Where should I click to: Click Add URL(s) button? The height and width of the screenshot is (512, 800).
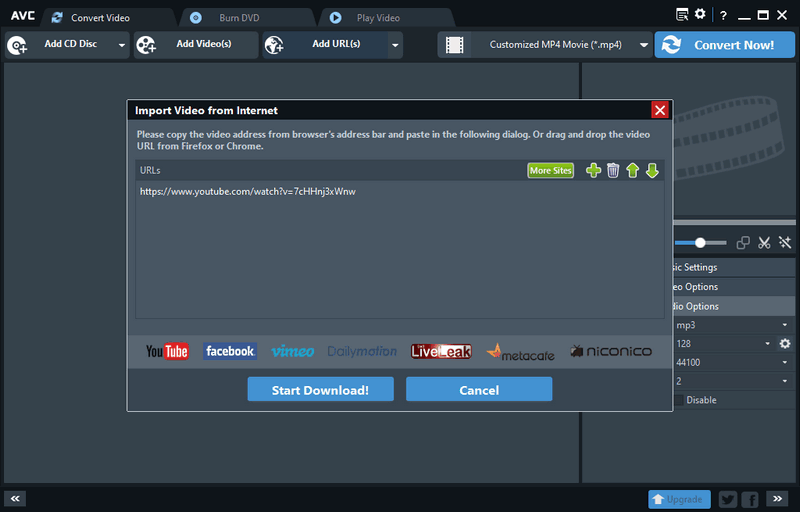pyautogui.click(x=326, y=45)
